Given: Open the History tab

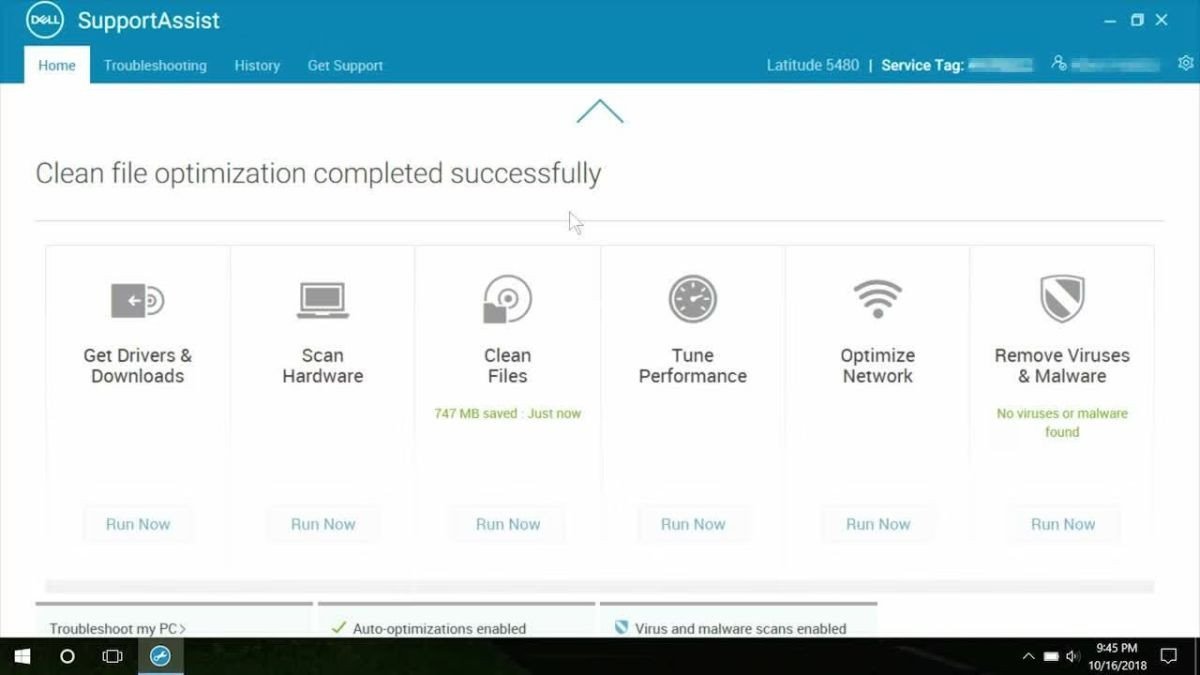Looking at the screenshot, I should 257,65.
